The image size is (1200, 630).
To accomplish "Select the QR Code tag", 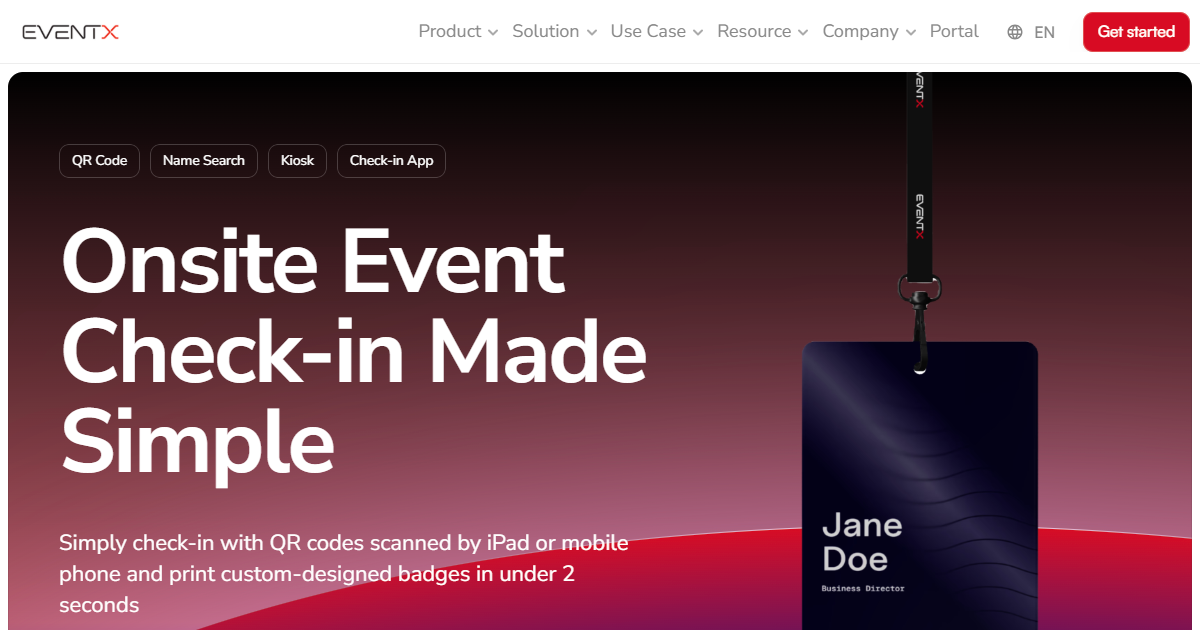I will point(99,160).
